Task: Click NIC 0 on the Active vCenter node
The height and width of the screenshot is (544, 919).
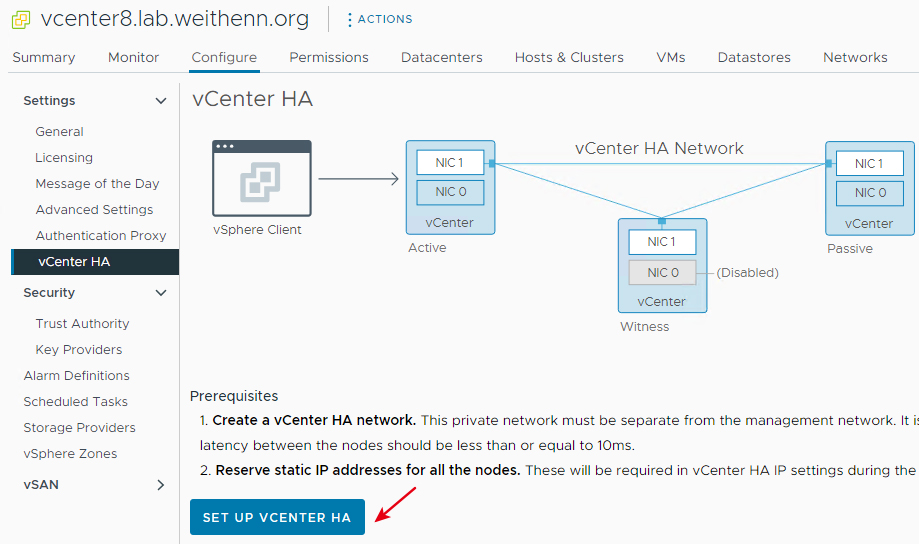Action: coord(450,192)
